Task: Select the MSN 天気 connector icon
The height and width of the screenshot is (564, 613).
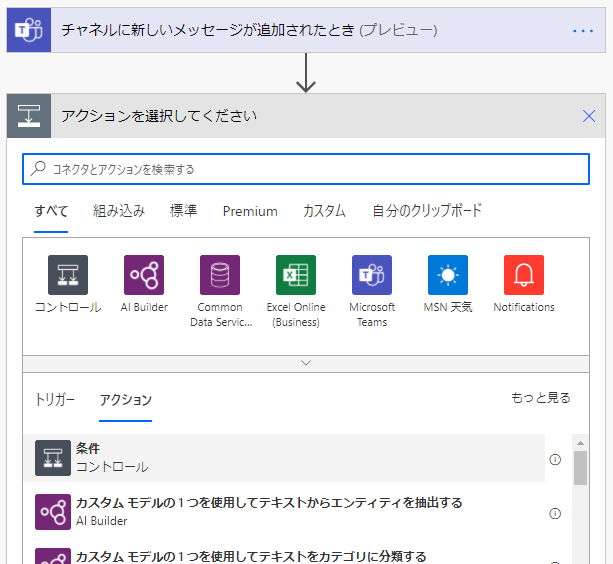Action: pos(448,275)
